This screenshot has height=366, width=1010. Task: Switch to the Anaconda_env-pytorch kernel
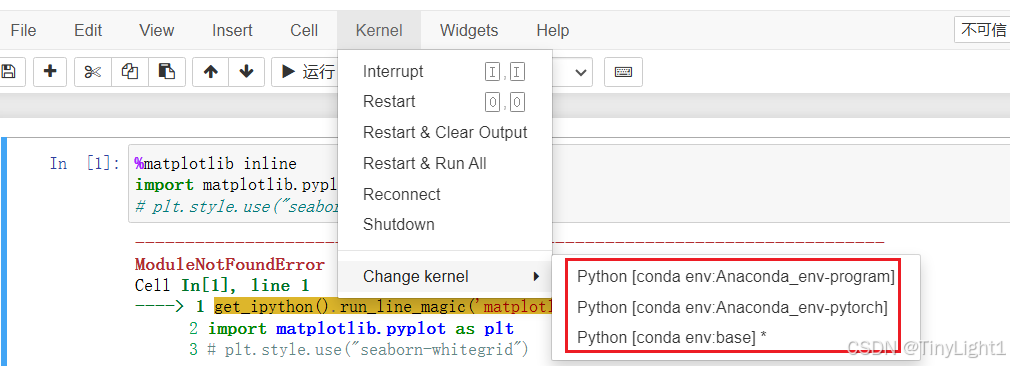(732, 307)
